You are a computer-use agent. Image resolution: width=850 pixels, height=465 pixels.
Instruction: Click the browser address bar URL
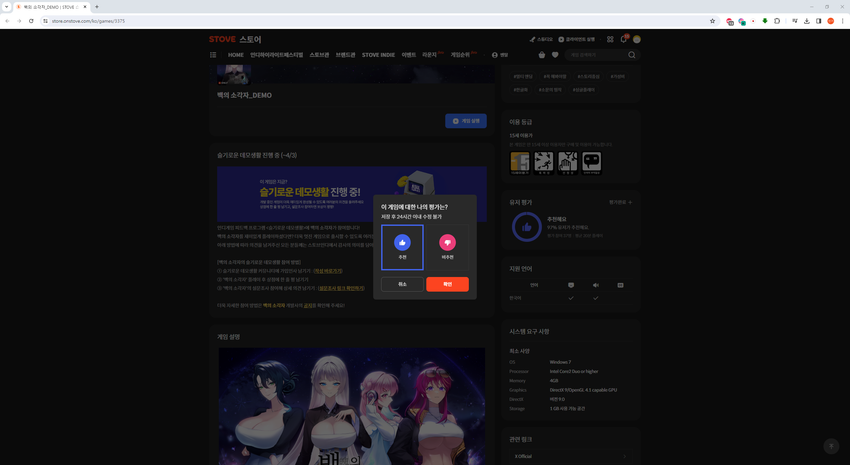[88, 21]
